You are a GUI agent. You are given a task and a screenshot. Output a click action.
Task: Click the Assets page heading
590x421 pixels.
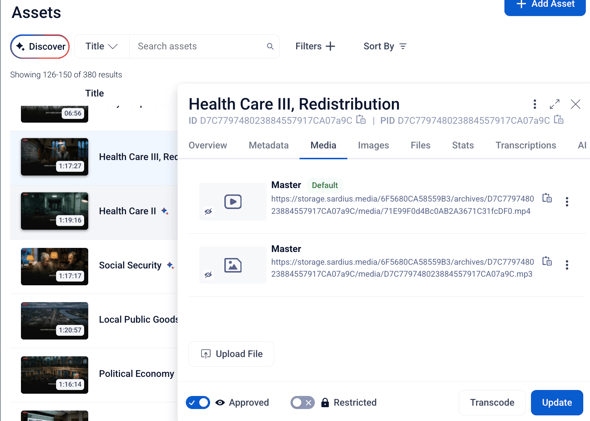coord(36,12)
